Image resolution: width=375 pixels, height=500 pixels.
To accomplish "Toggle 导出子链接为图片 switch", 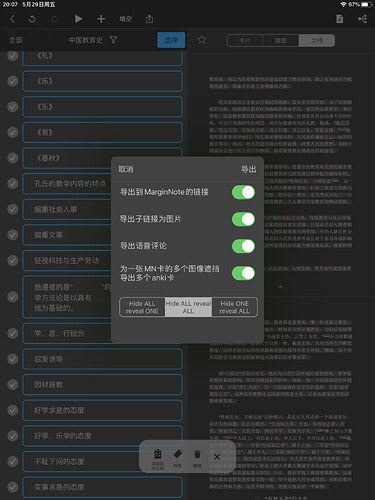I will 243,219.
